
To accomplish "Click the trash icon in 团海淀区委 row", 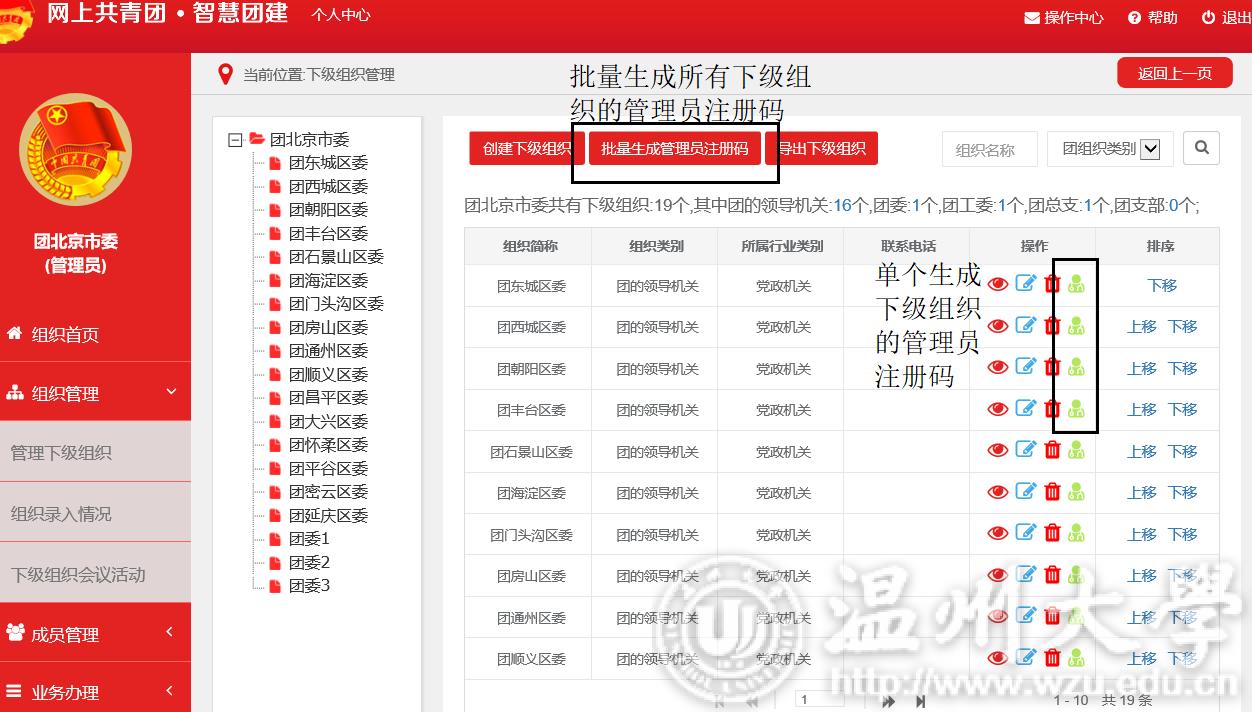I will 1052,492.
